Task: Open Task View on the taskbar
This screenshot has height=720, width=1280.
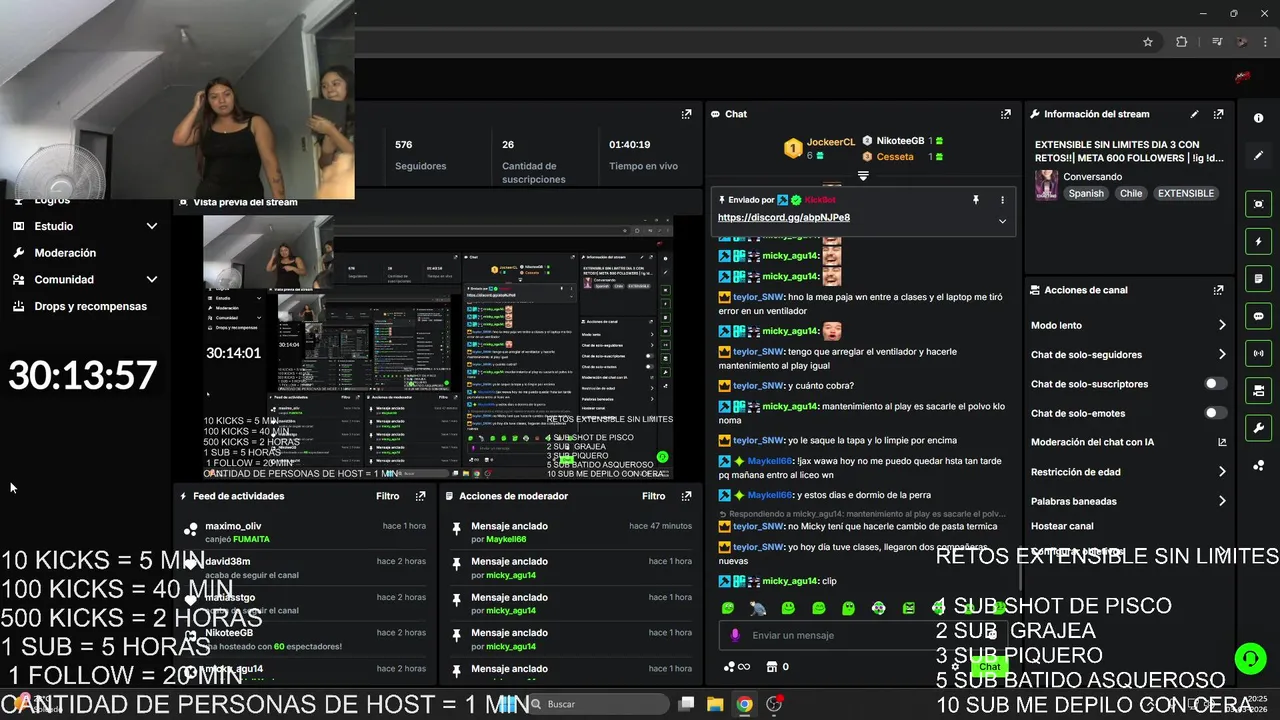Action: 686,704
